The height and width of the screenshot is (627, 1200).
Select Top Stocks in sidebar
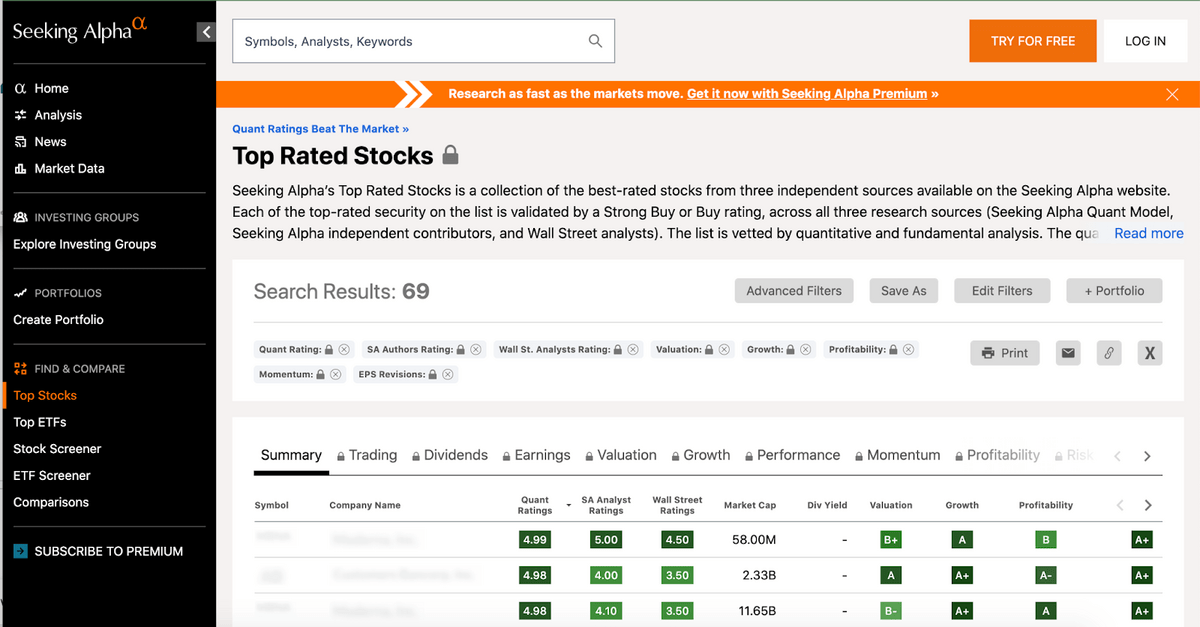click(x=45, y=395)
